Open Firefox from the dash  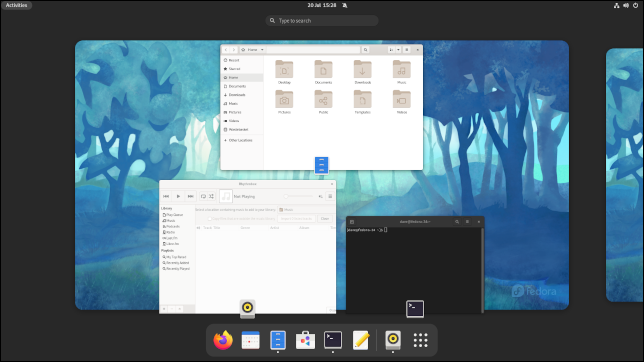tap(223, 340)
